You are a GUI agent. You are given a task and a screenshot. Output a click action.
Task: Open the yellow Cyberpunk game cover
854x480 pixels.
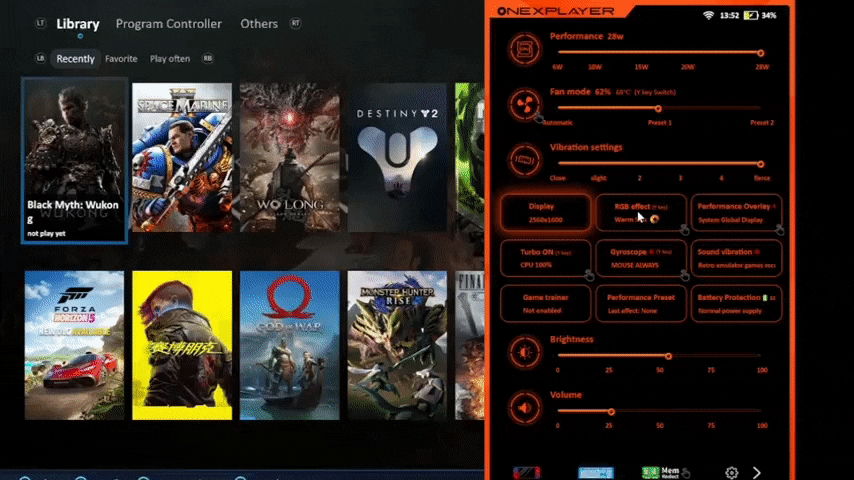click(182, 345)
